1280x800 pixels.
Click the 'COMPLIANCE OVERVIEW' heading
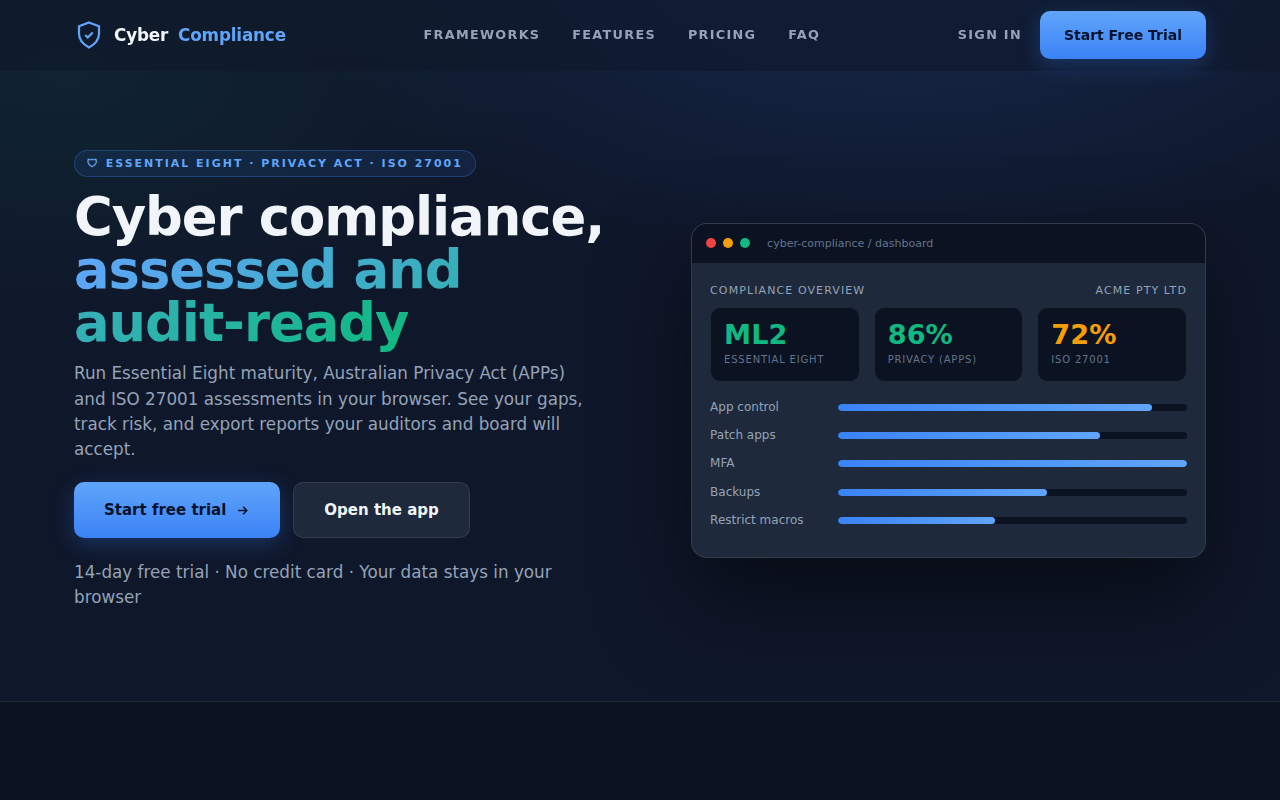[787, 290]
